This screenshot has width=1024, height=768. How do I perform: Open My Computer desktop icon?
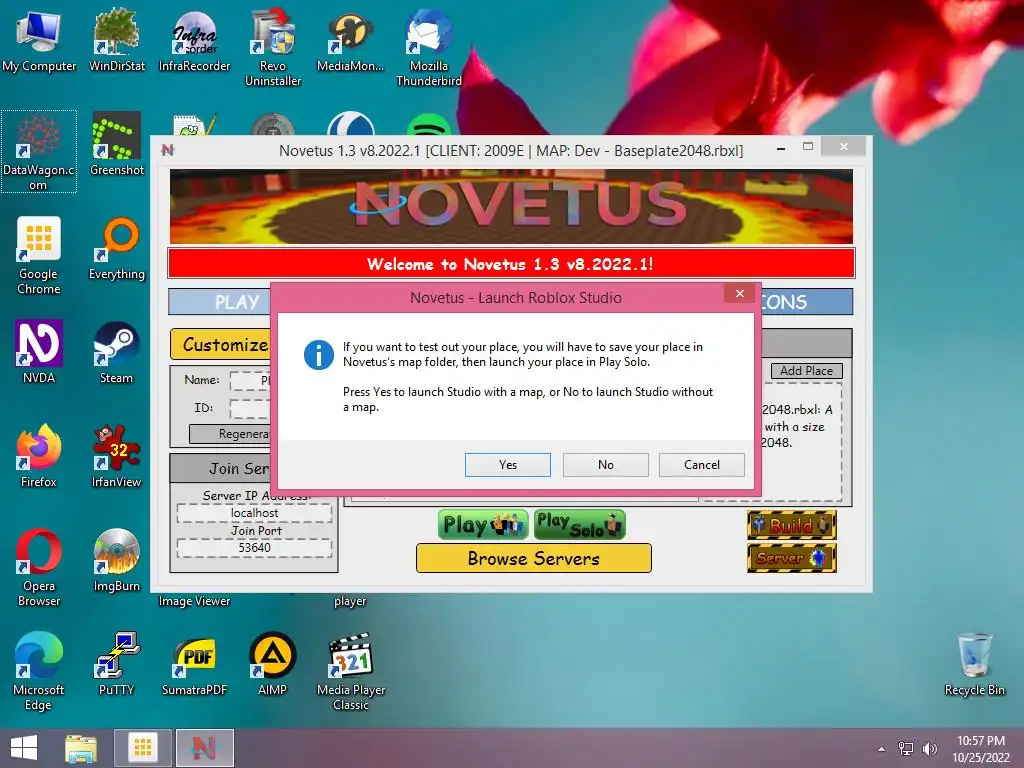[x=39, y=40]
